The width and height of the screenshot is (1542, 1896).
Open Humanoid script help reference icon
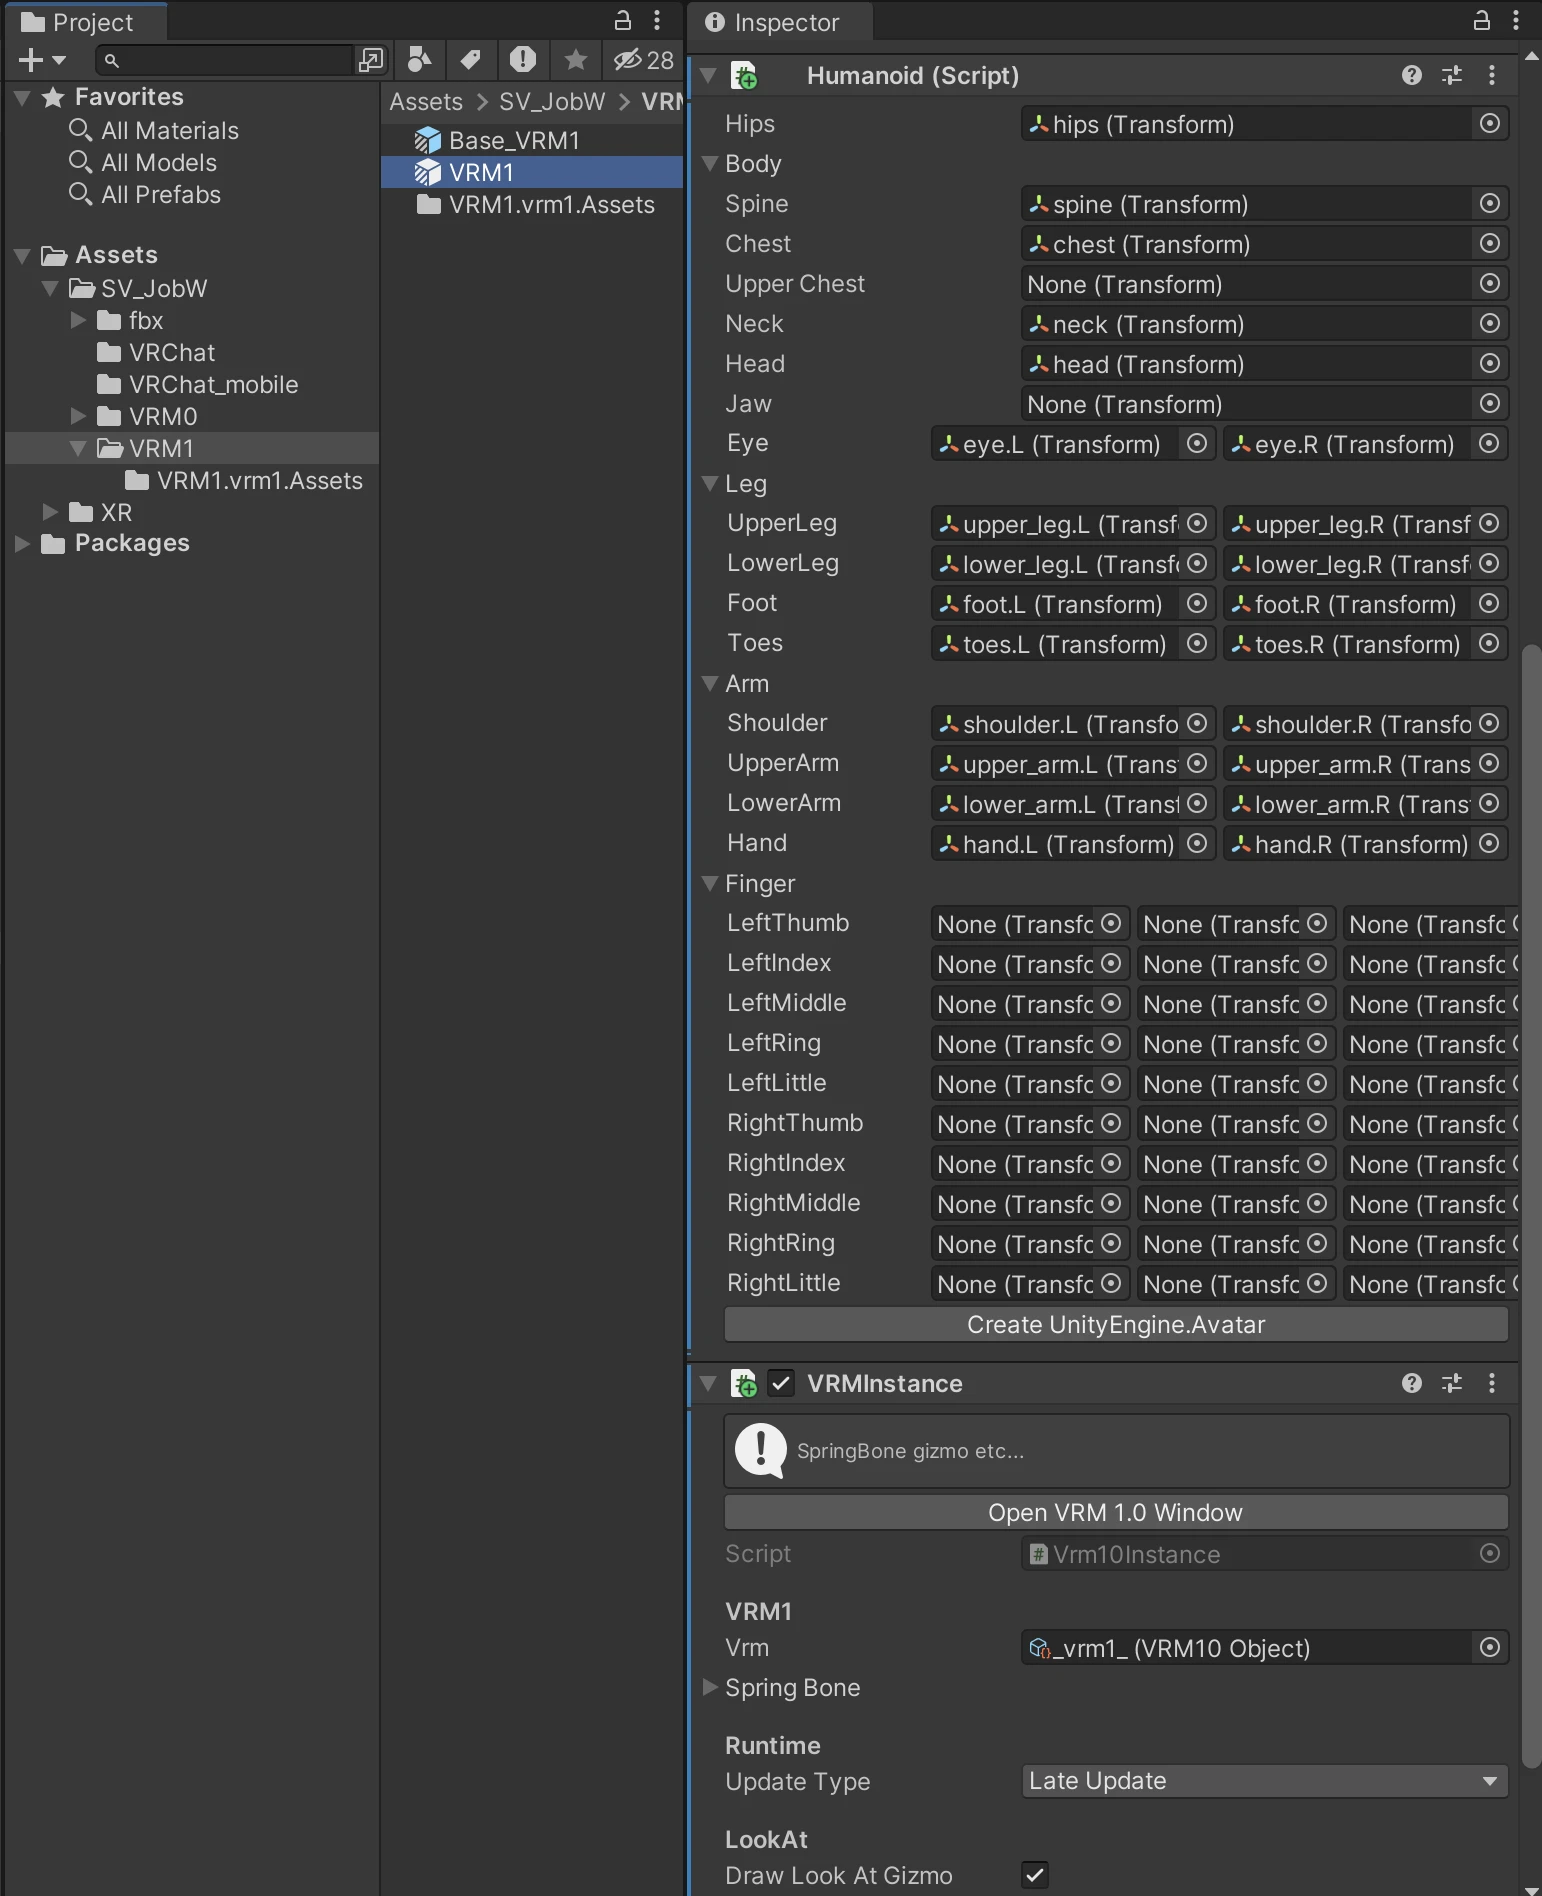click(x=1412, y=76)
